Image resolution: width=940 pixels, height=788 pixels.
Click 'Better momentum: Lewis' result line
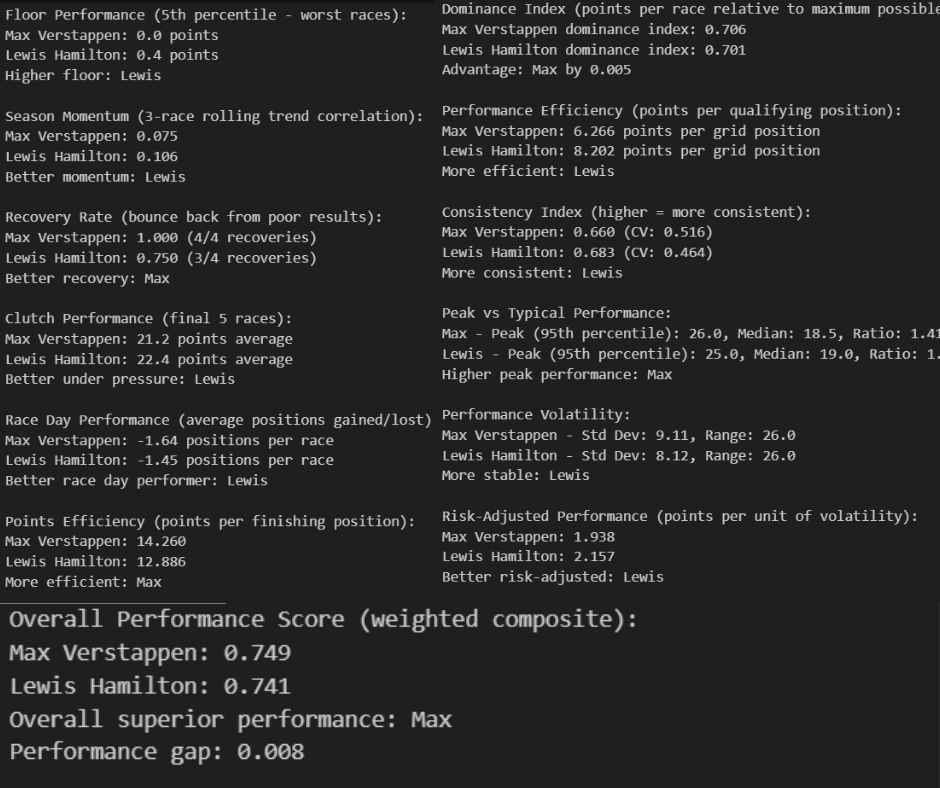click(x=95, y=177)
